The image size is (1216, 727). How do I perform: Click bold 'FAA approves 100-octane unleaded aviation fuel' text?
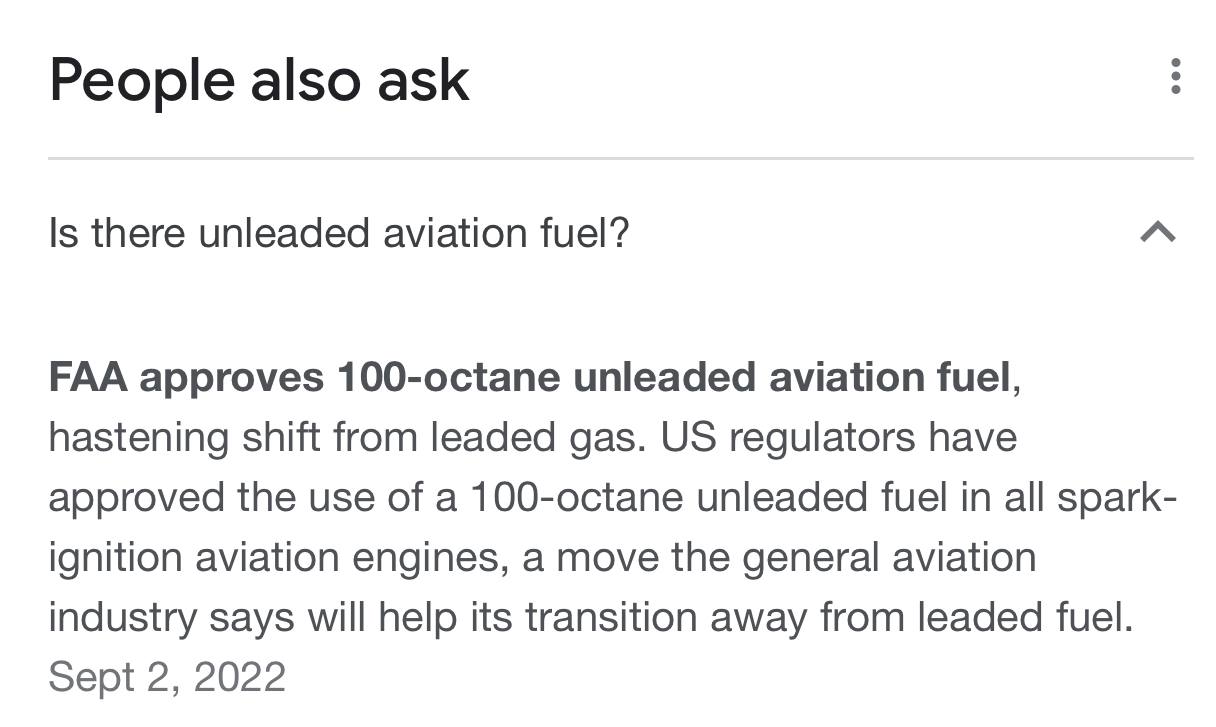(529, 378)
